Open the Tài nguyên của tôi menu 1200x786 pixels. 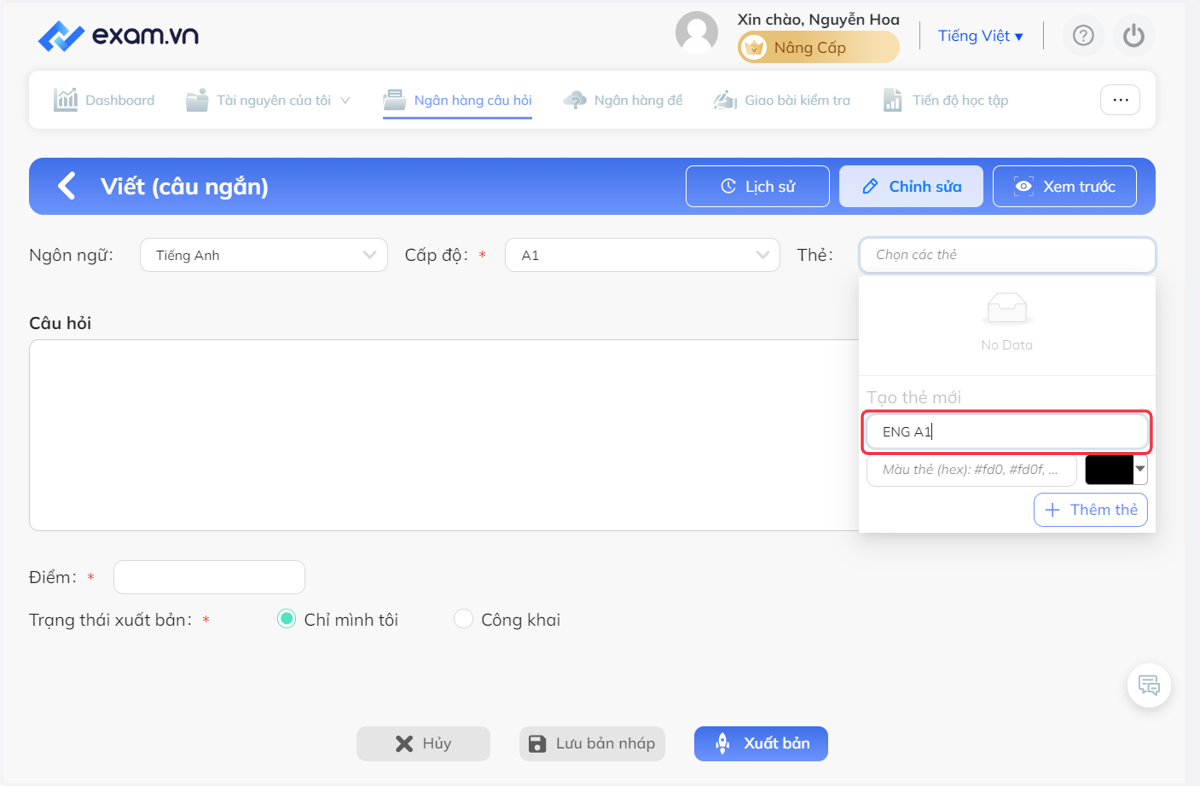(x=268, y=100)
